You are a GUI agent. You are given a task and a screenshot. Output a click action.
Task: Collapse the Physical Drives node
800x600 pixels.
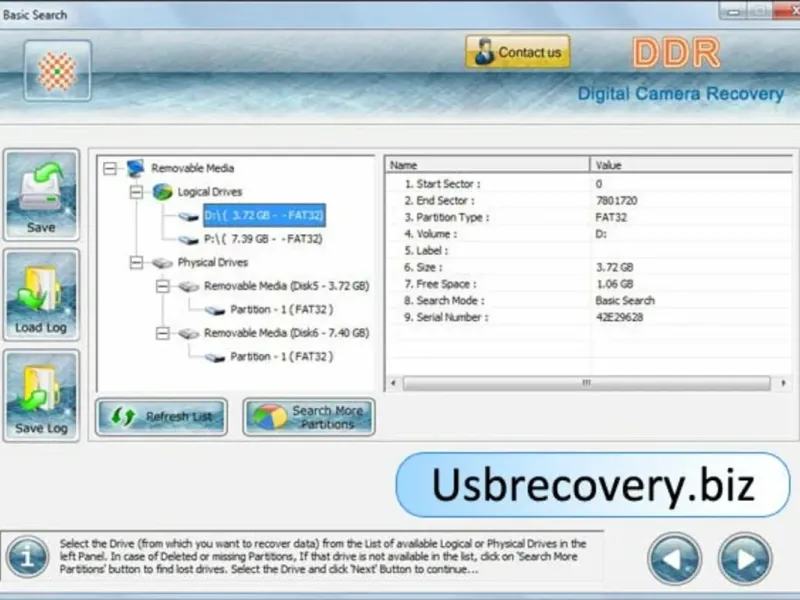(136, 262)
